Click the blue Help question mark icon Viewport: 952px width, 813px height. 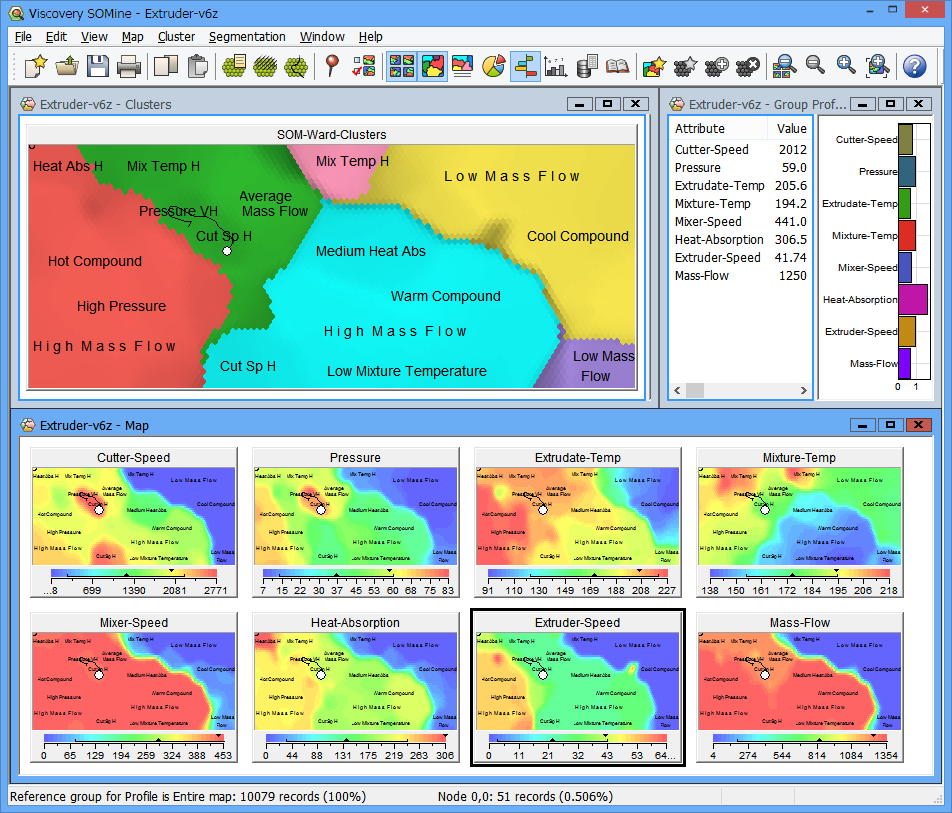coord(914,66)
